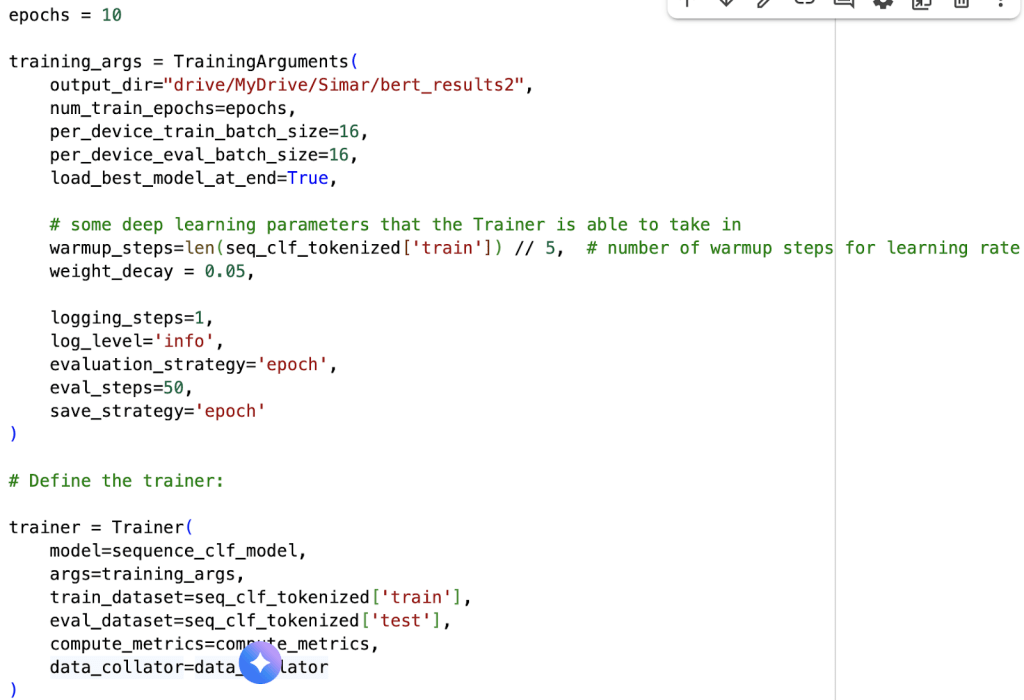Click the move cell down arrow
1024x700 pixels.
point(726,3)
